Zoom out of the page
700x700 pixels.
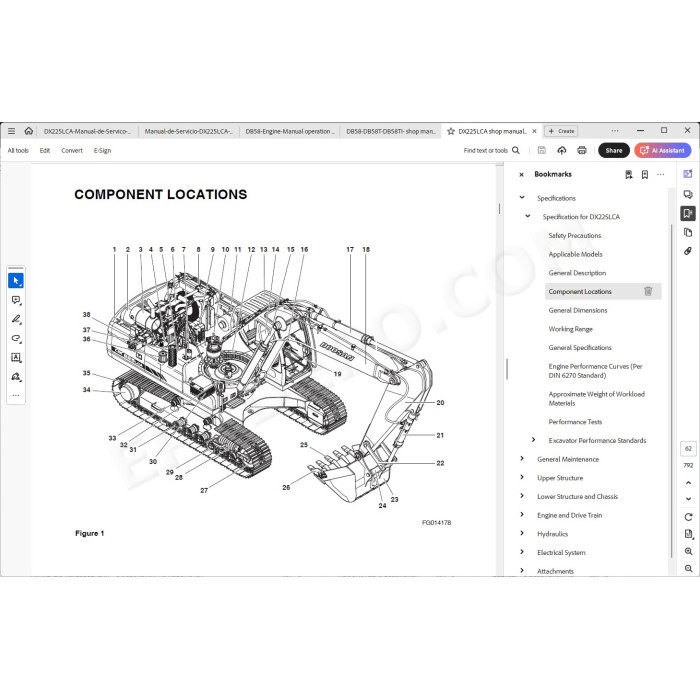click(688, 568)
